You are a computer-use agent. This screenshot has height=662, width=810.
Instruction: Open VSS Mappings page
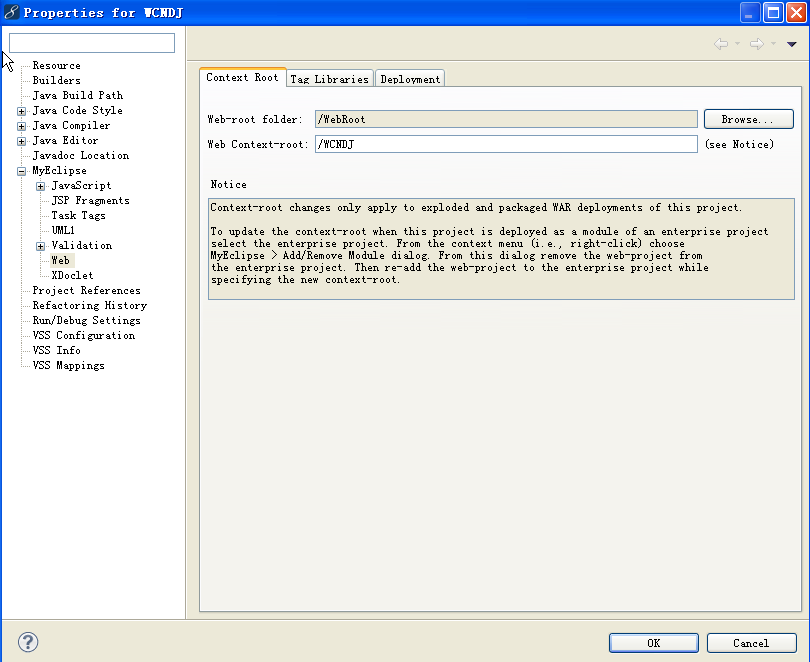pyautogui.click(x=69, y=365)
